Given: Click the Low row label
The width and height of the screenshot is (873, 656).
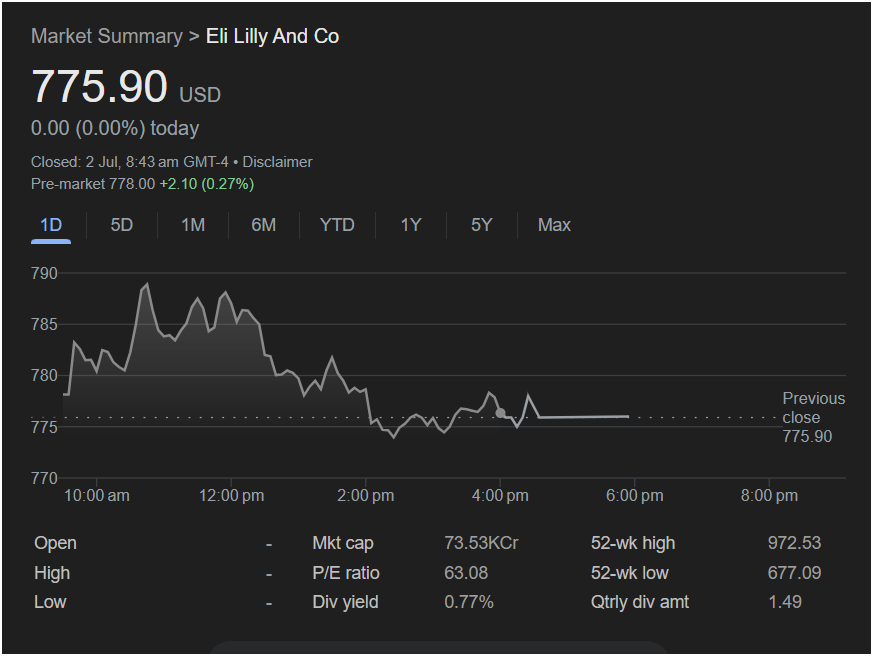Looking at the screenshot, I should (x=50, y=602).
